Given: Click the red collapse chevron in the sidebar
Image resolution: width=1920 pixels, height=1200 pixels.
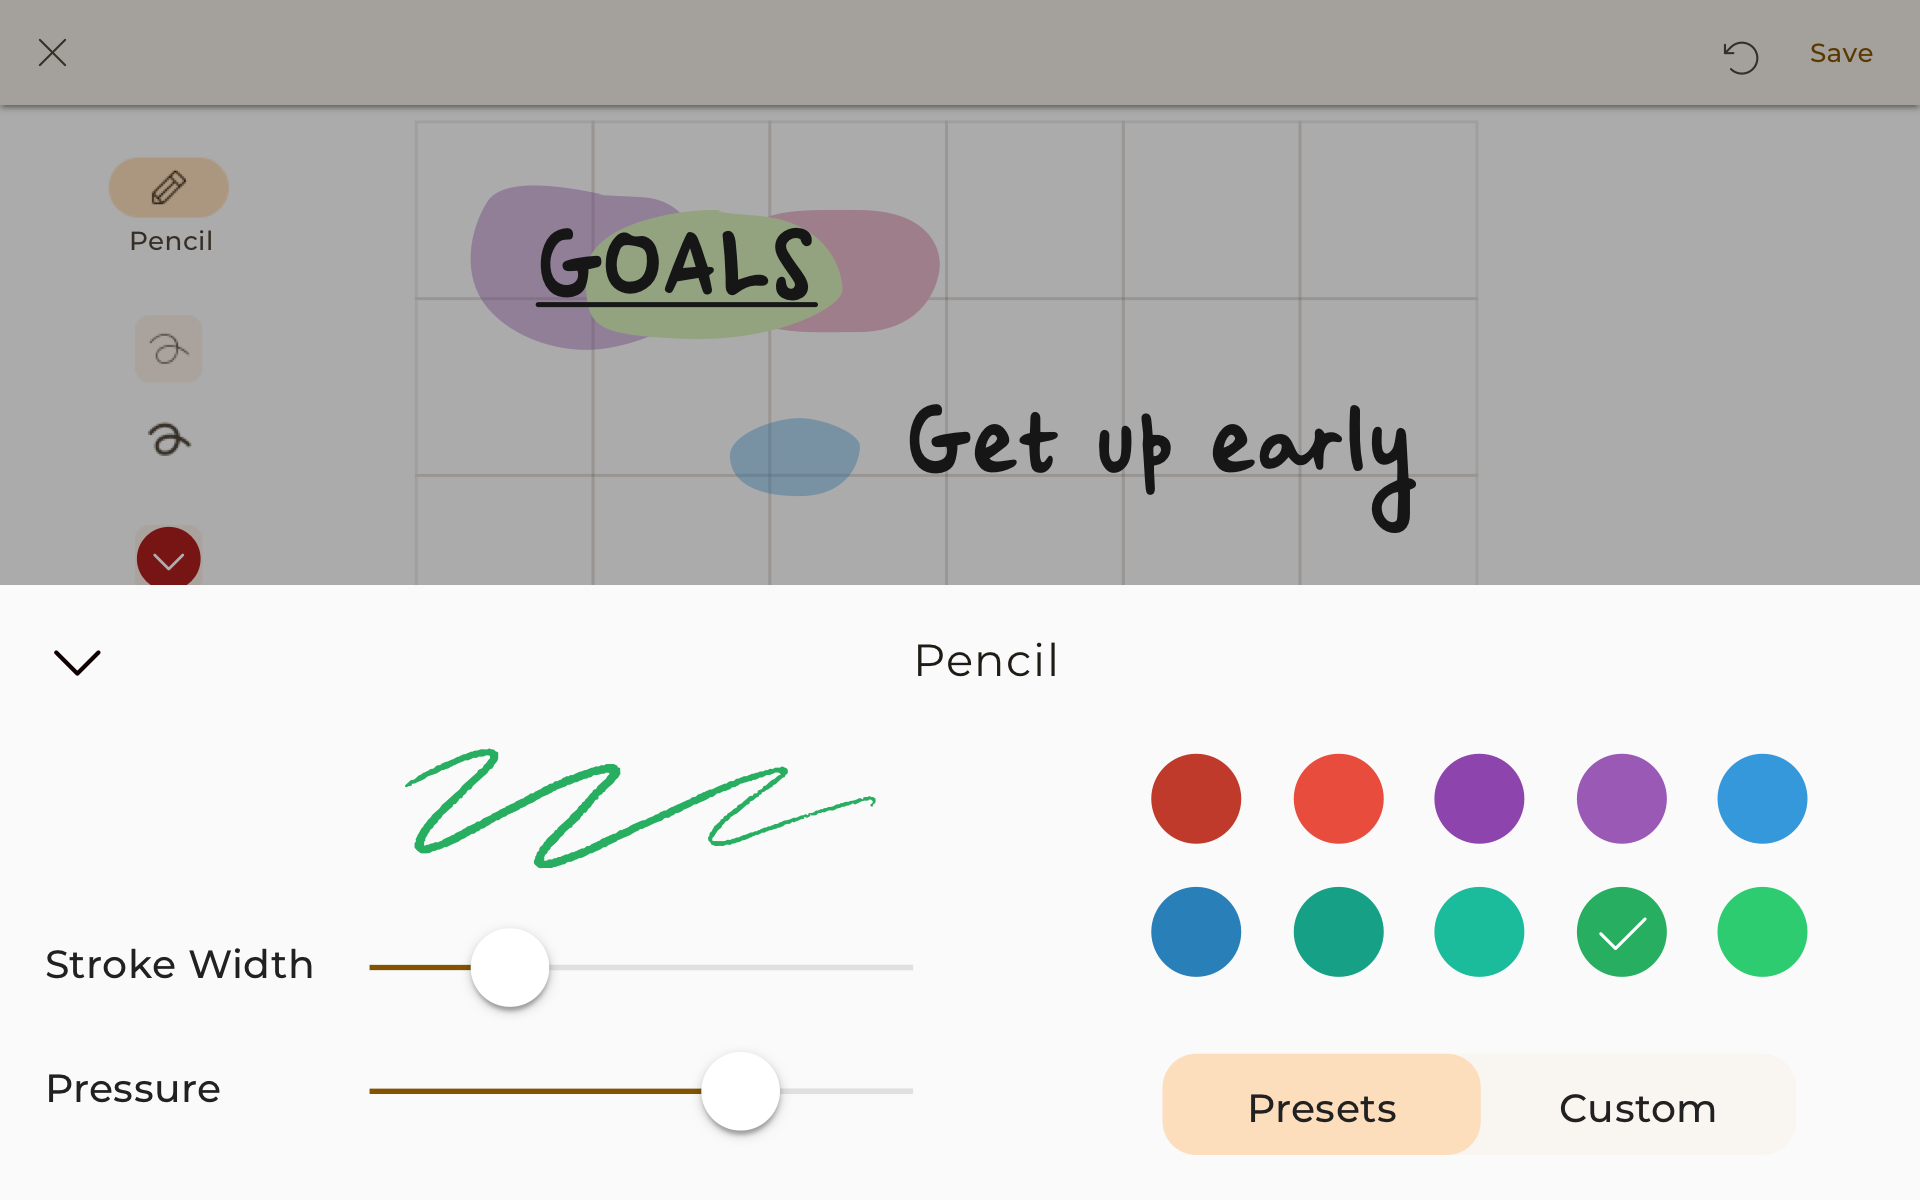Looking at the screenshot, I should pyautogui.click(x=168, y=557).
